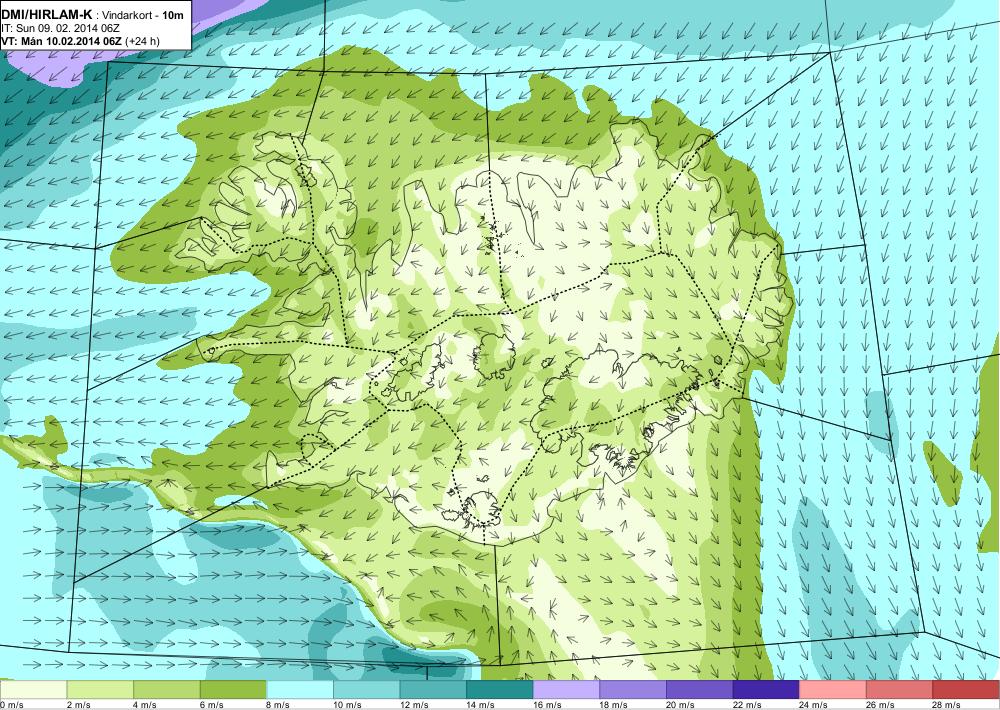Select the salmon 26 m/s legend swatch
The width and height of the screenshot is (1000, 710).
tap(899, 690)
